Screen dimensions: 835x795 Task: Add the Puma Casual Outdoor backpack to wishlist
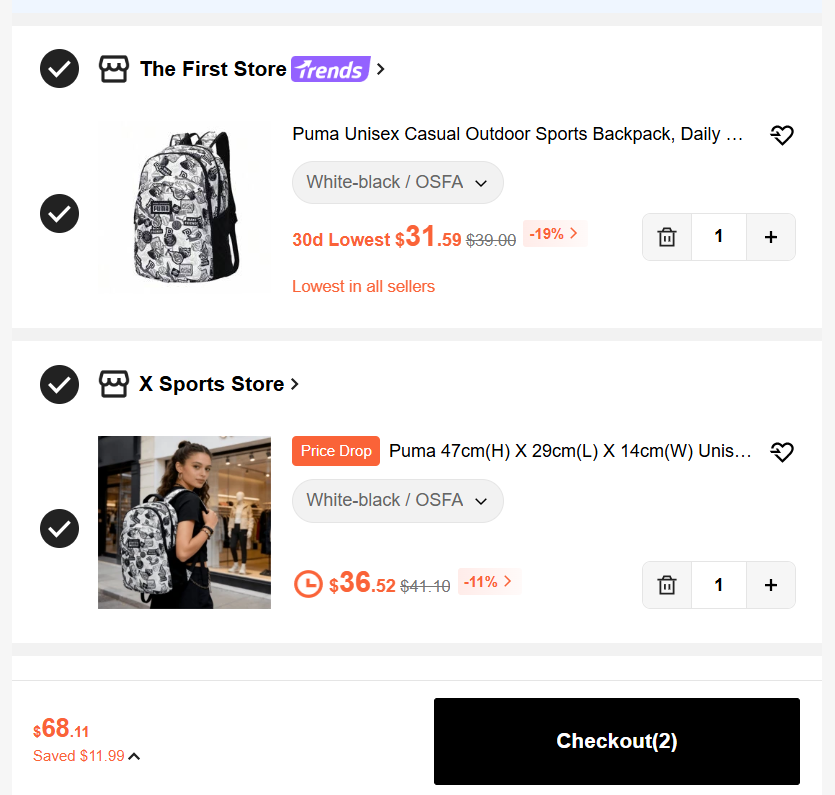[x=782, y=135]
